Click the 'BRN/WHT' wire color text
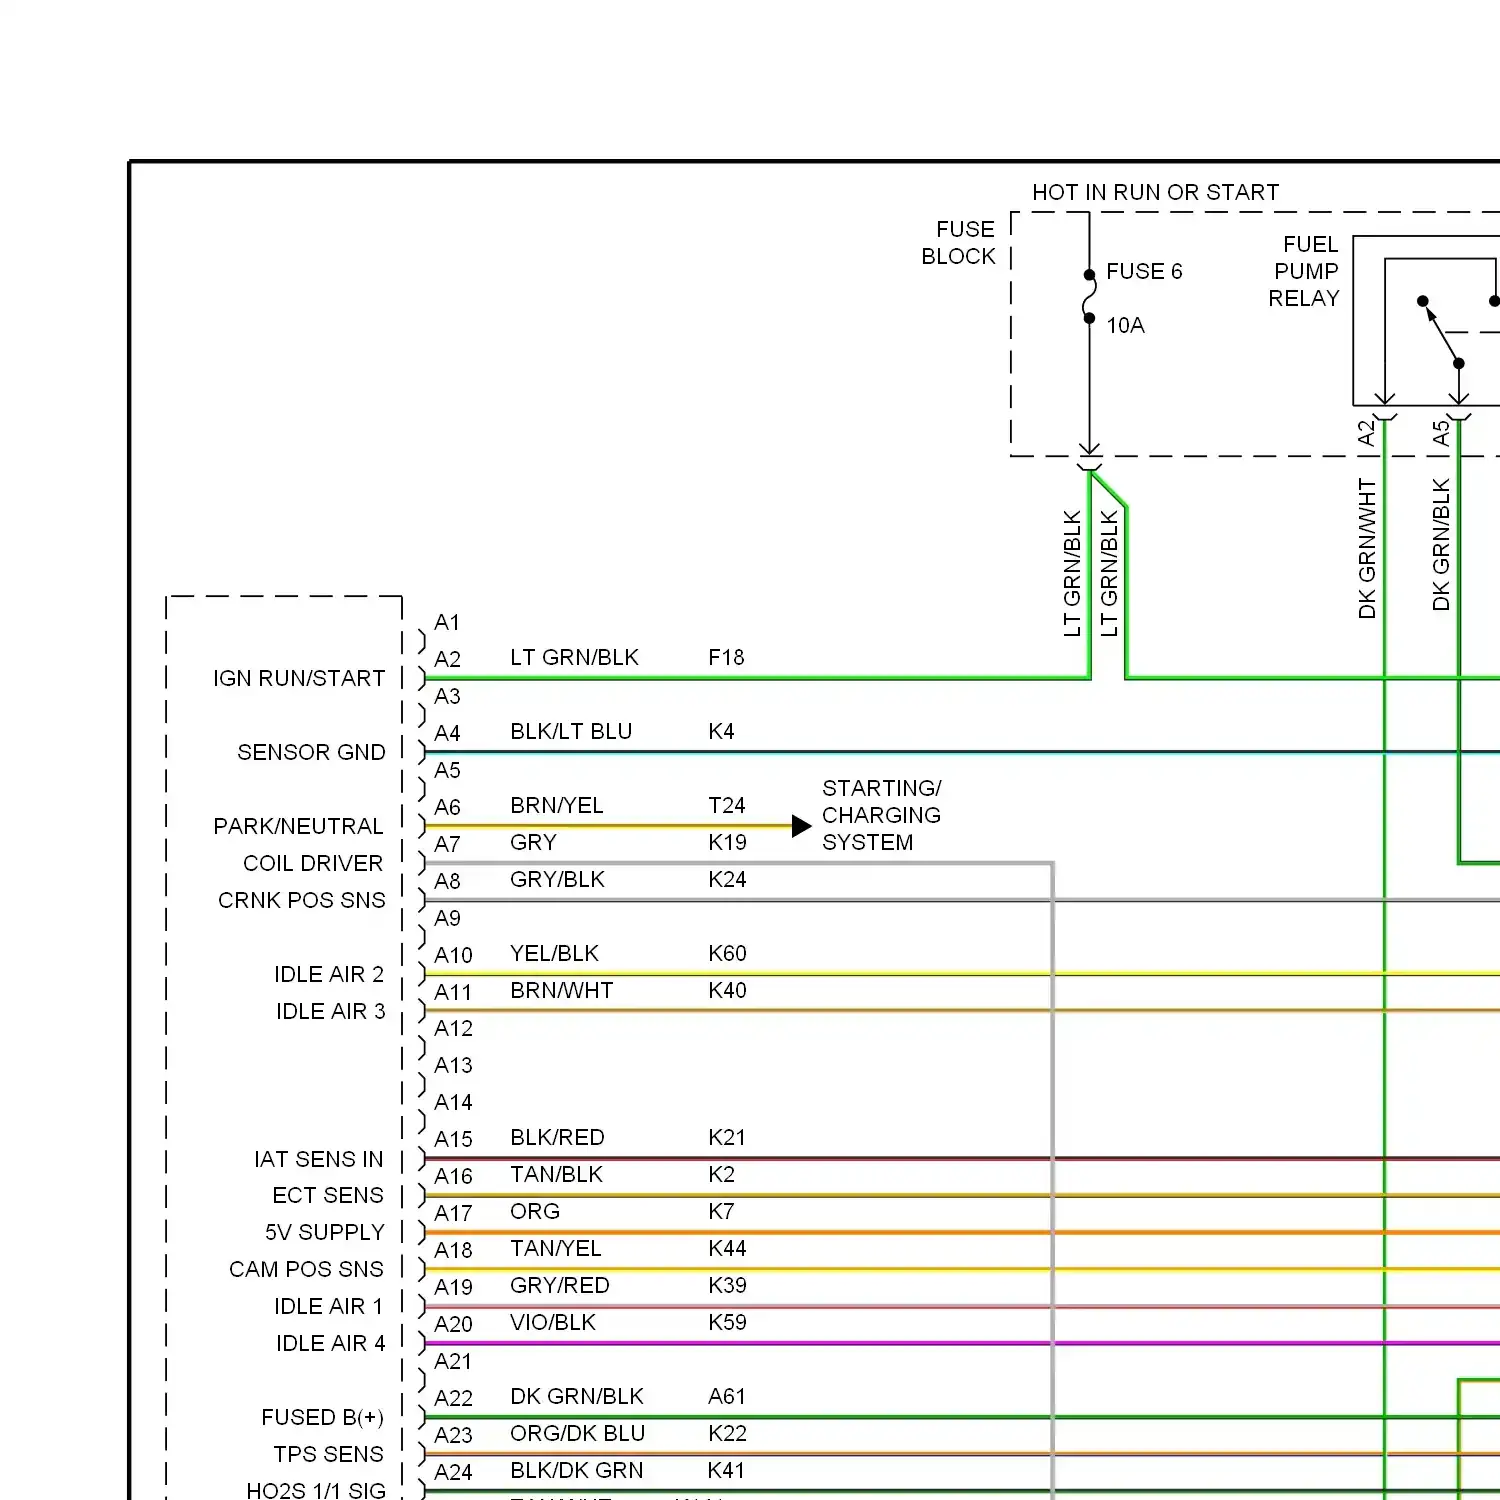Image resolution: width=1500 pixels, height=1500 pixels. pos(561,990)
